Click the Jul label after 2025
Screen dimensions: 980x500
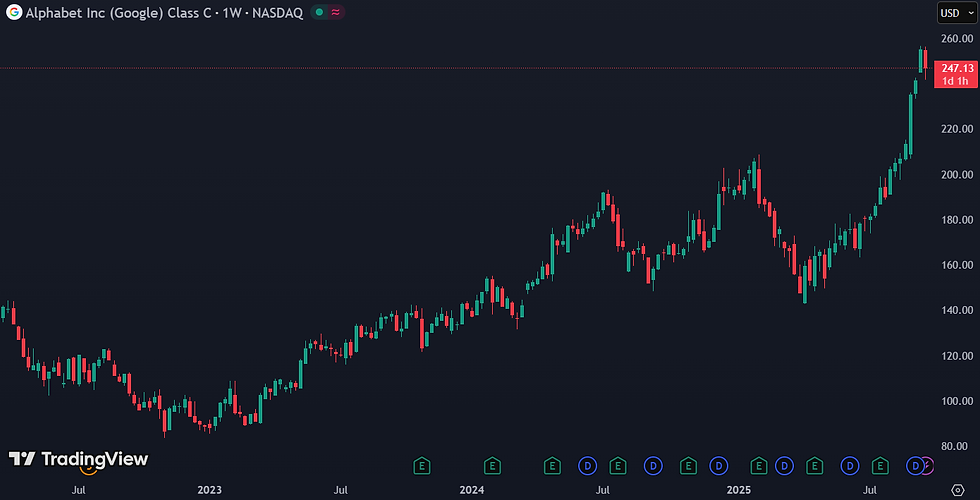869,489
